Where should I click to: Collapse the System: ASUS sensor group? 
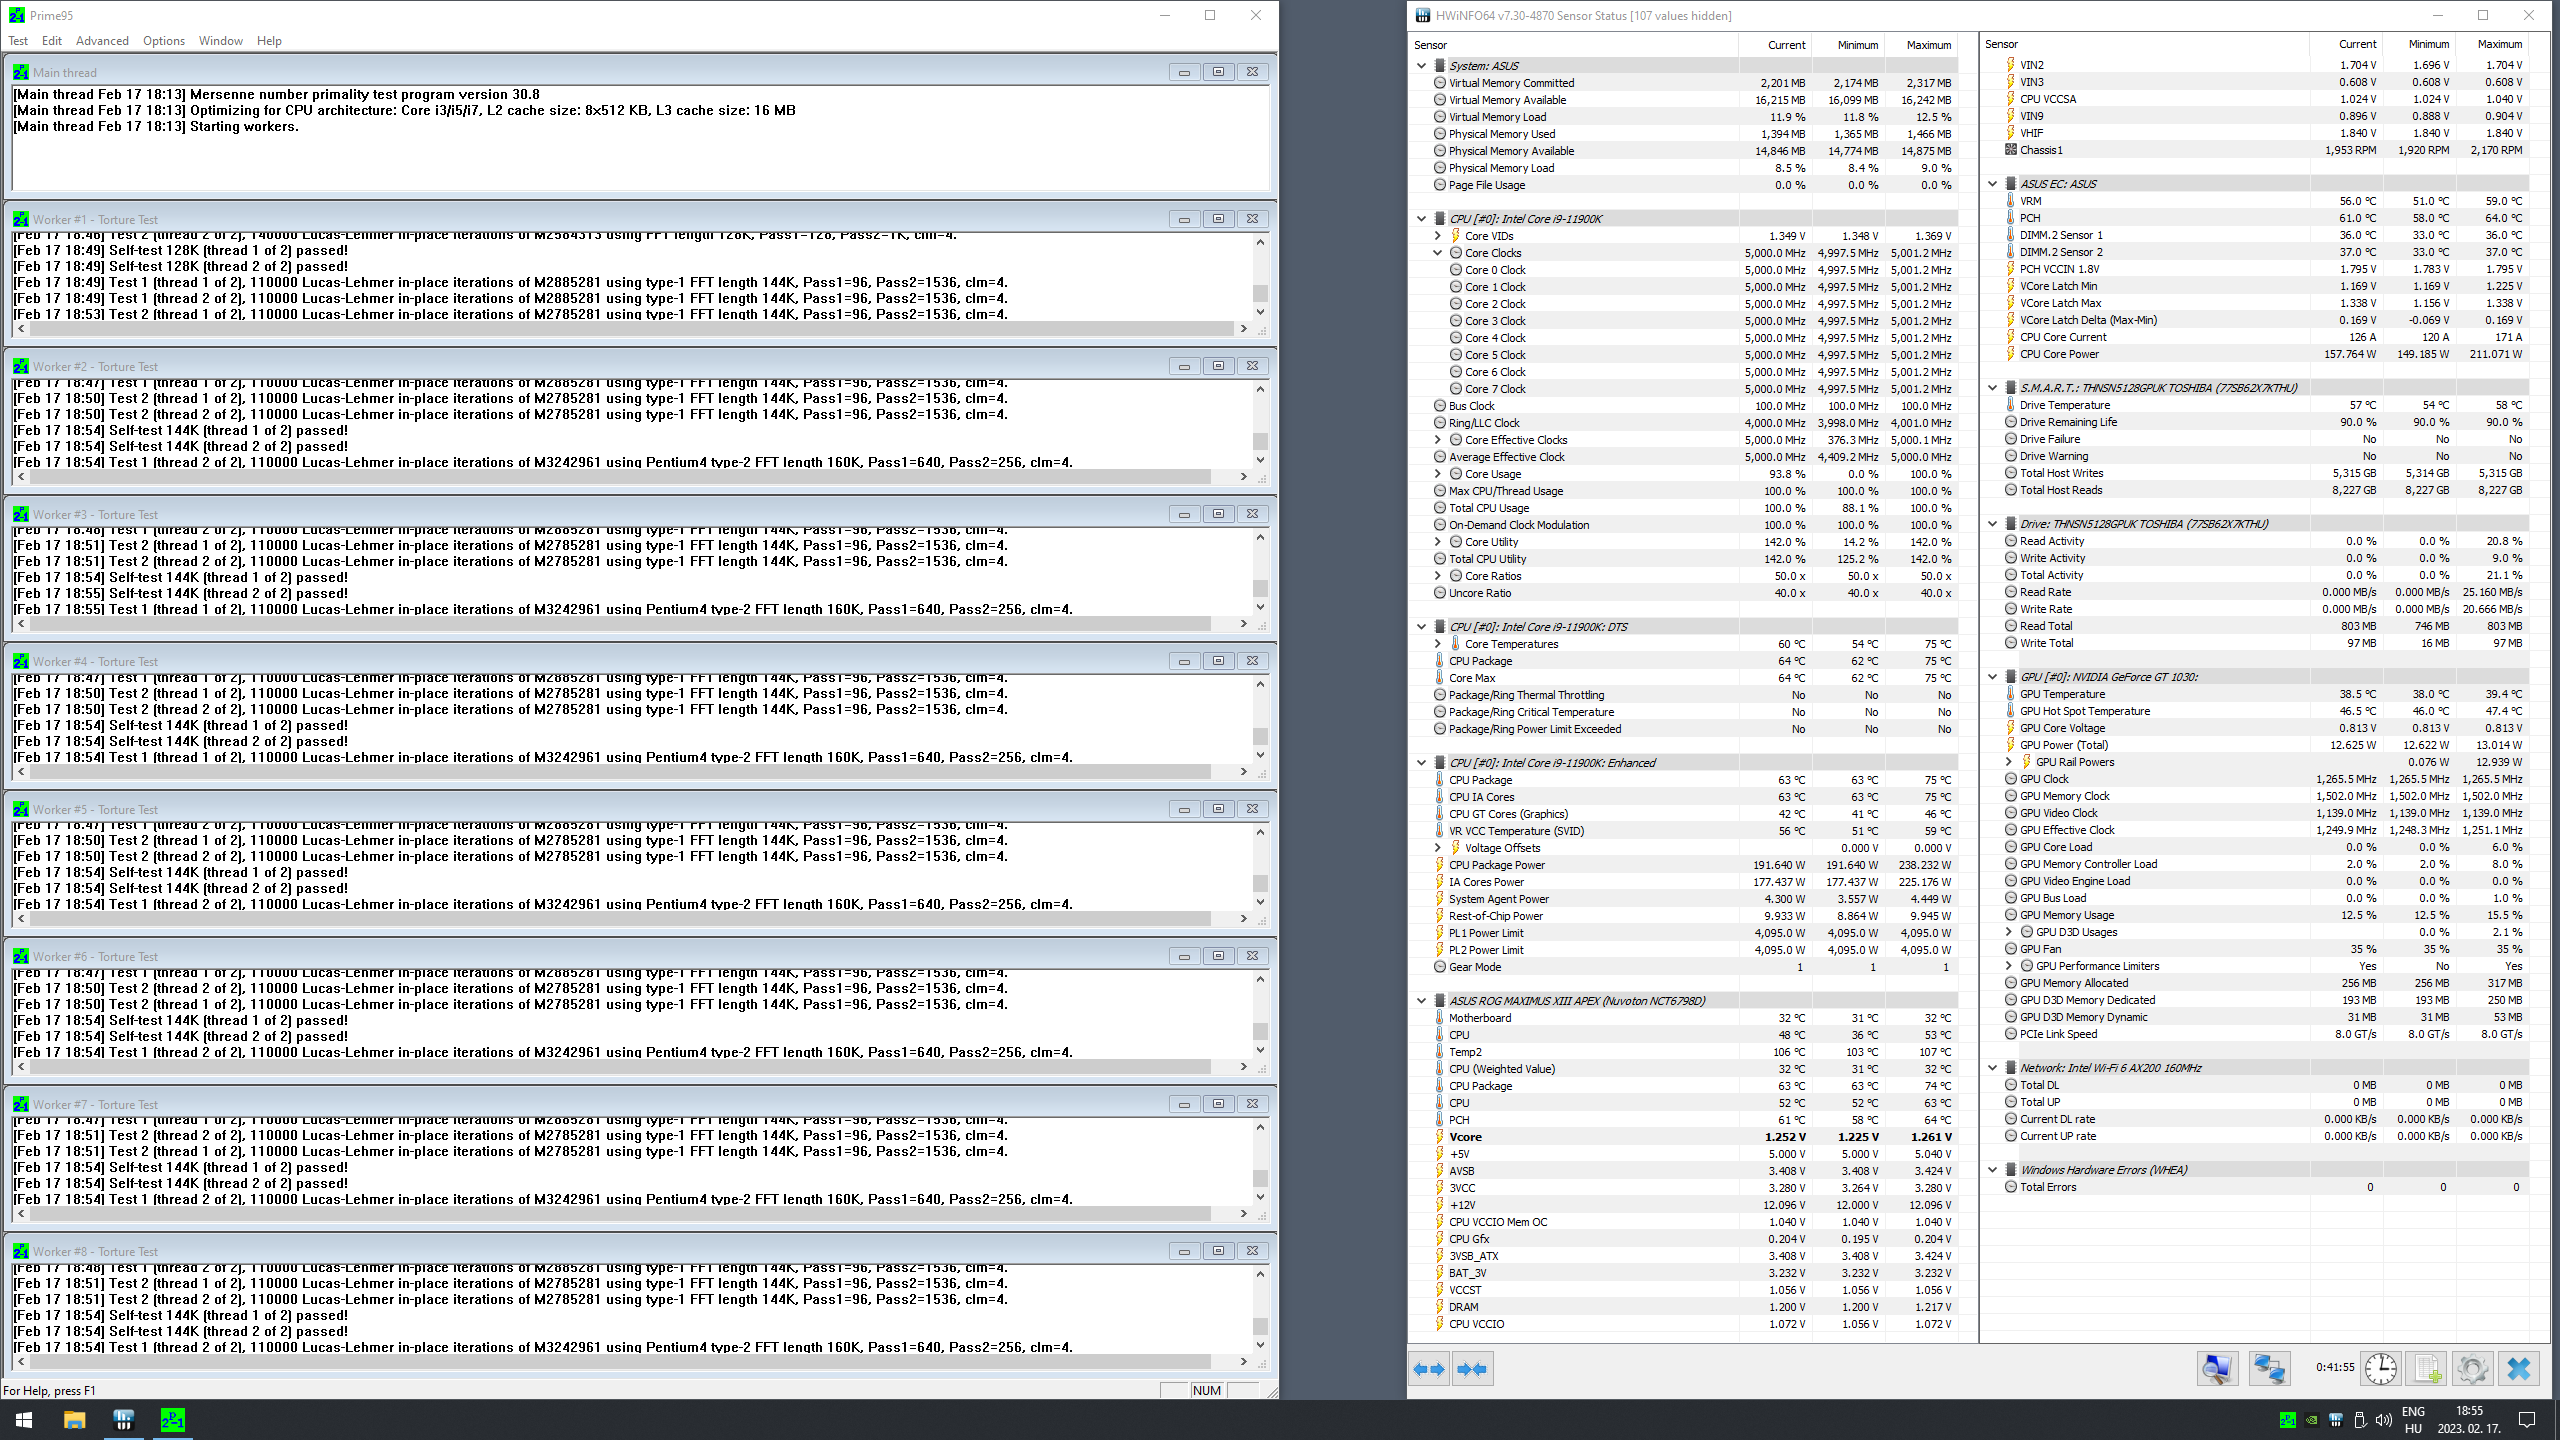pos(1421,66)
